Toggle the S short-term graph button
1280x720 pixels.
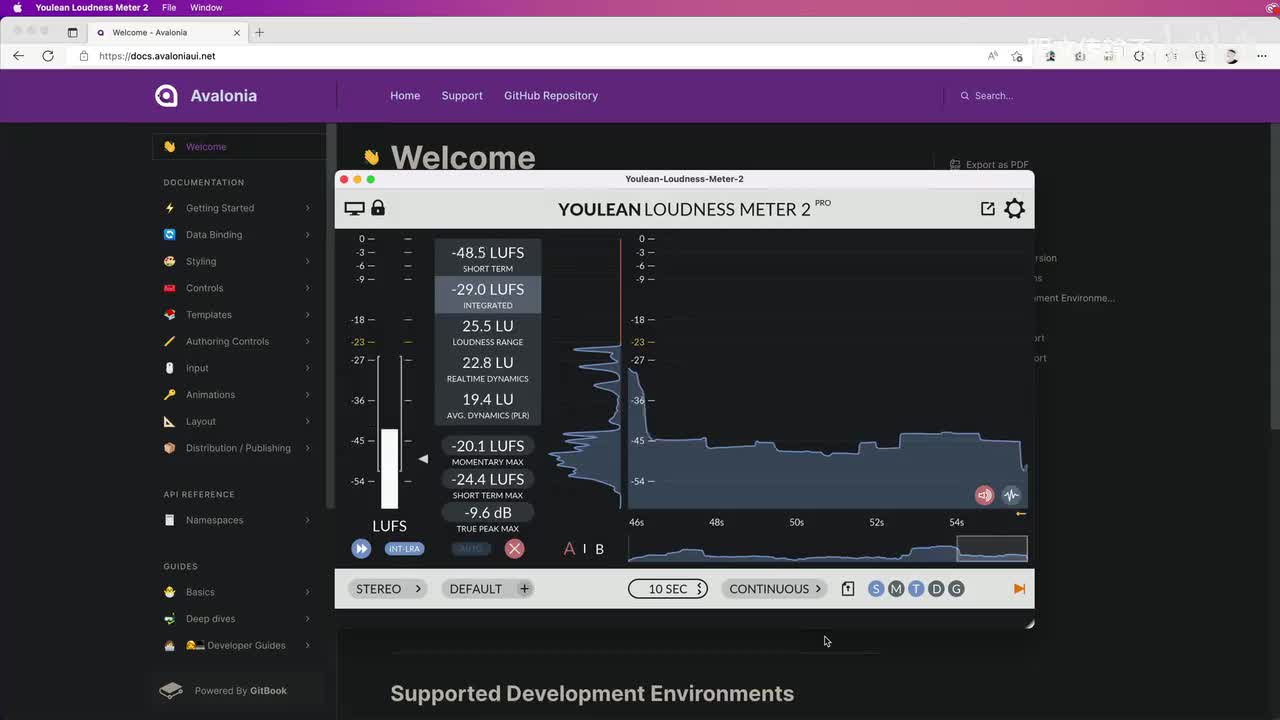tap(876, 589)
